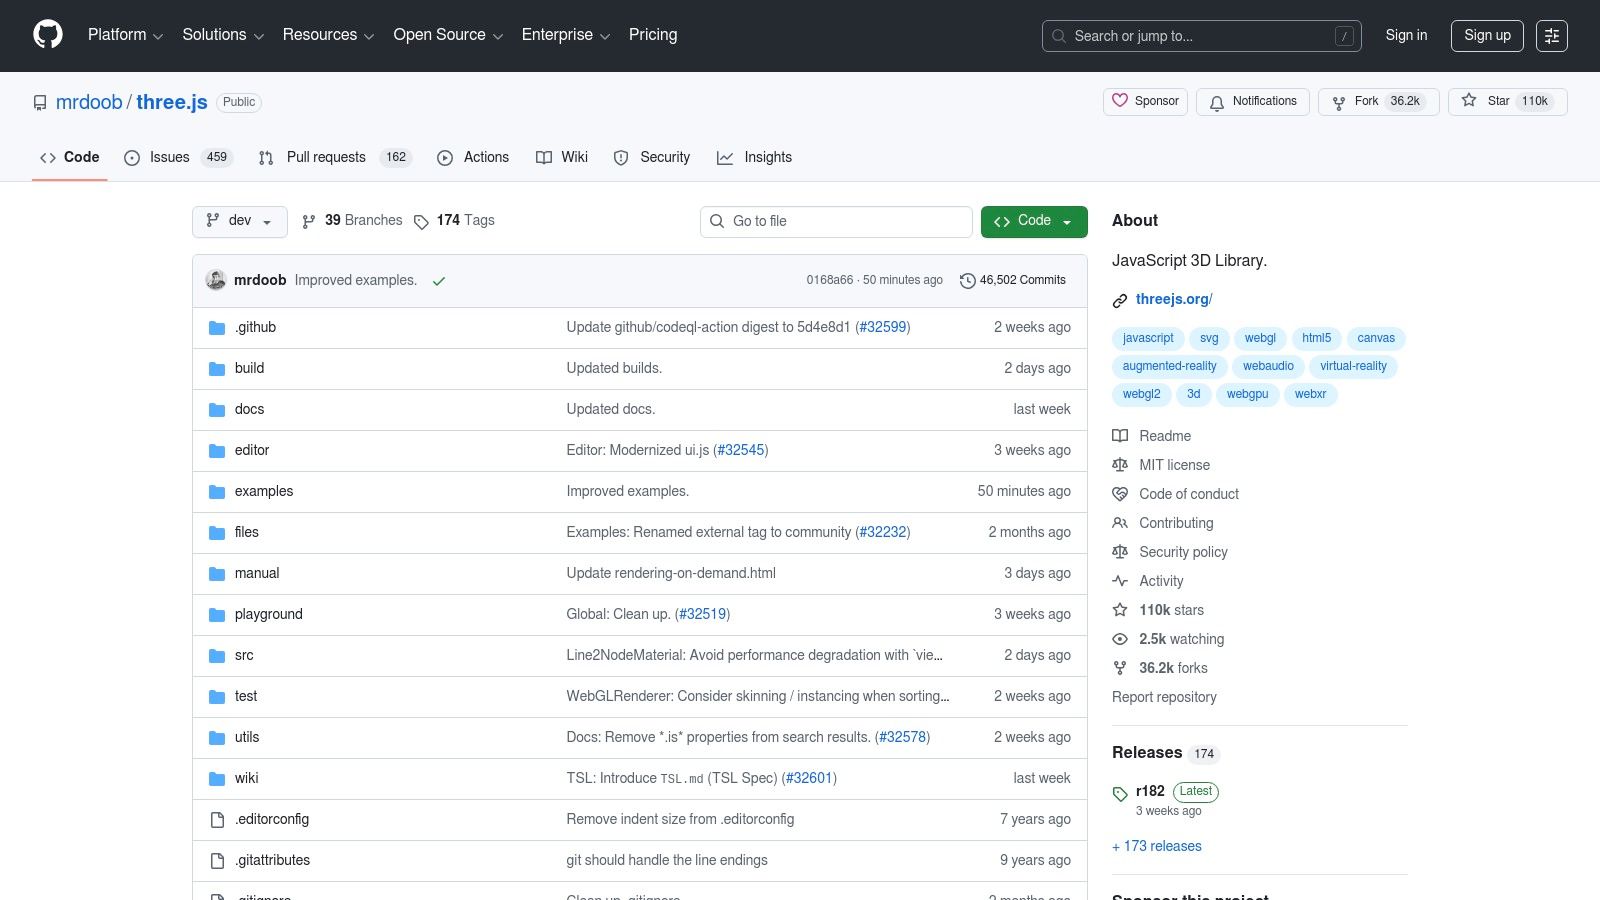This screenshot has width=1600, height=900.
Task: Fork the repository using the fork icon
Action: (x=1339, y=101)
